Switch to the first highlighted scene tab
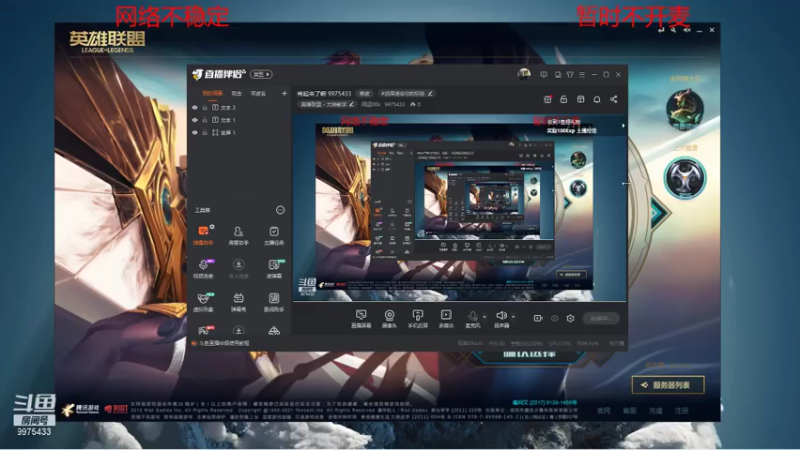 [212, 93]
